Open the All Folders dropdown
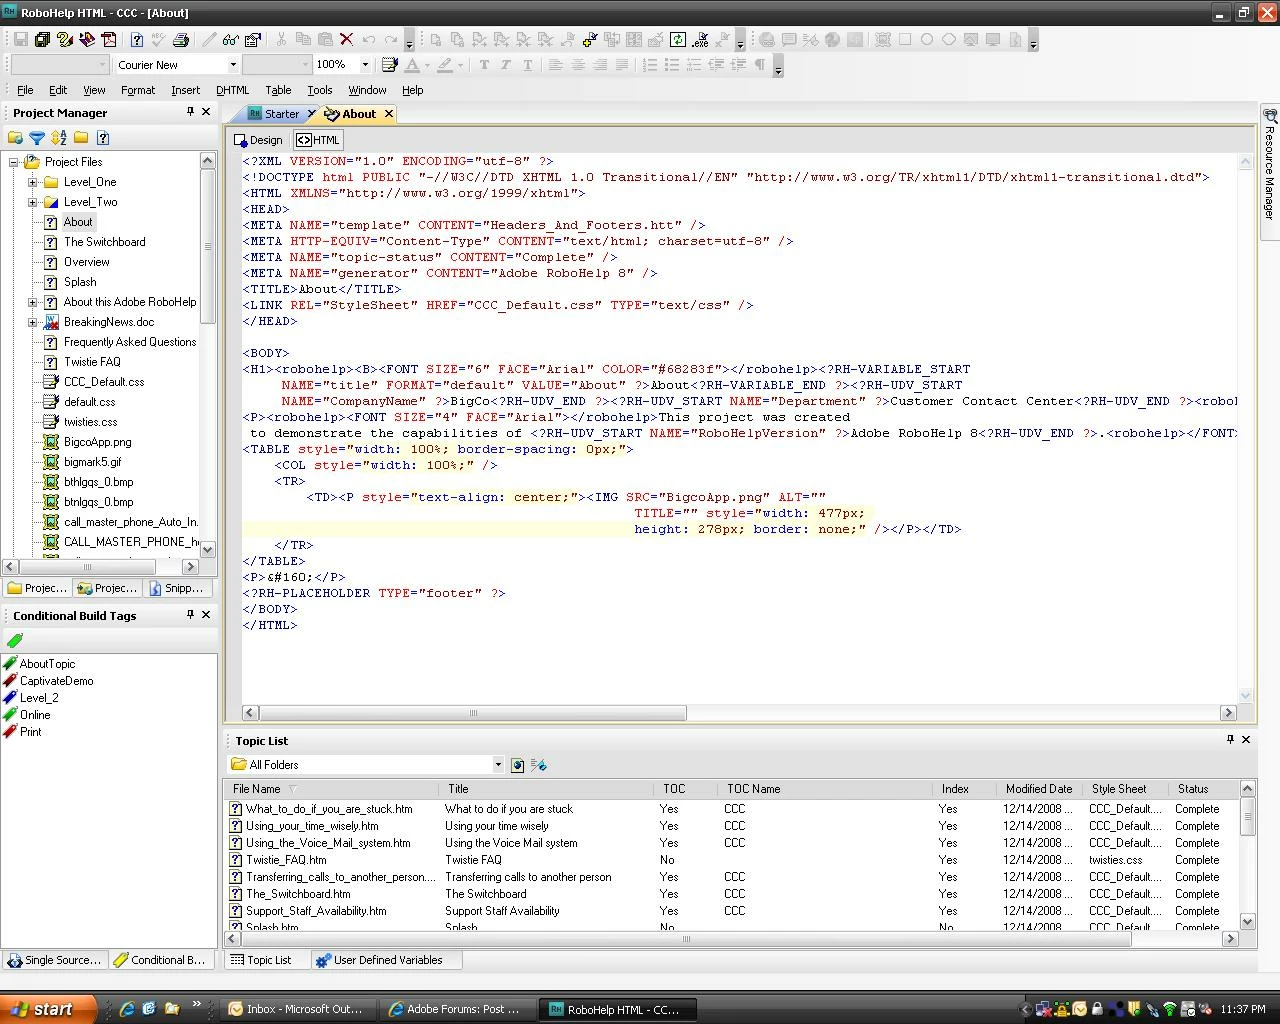This screenshot has width=1280, height=1024. click(498, 765)
